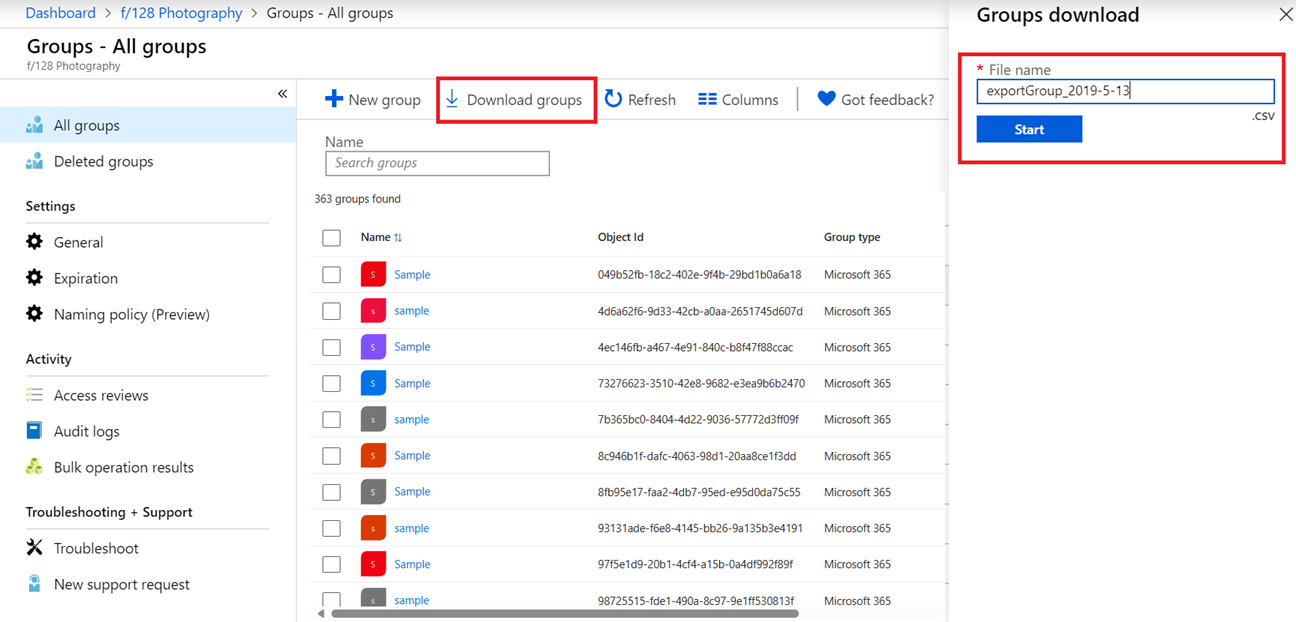This screenshot has width=1296, height=622.
Task: Toggle the select-all checkbox in header
Action: click(x=331, y=238)
